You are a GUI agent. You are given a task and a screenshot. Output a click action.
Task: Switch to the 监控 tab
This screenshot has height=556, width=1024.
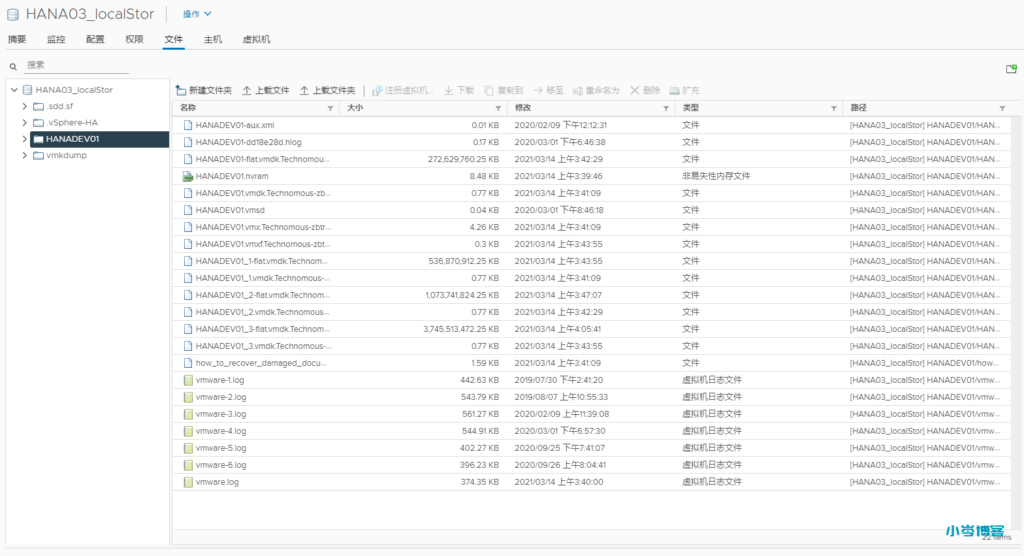(56, 39)
